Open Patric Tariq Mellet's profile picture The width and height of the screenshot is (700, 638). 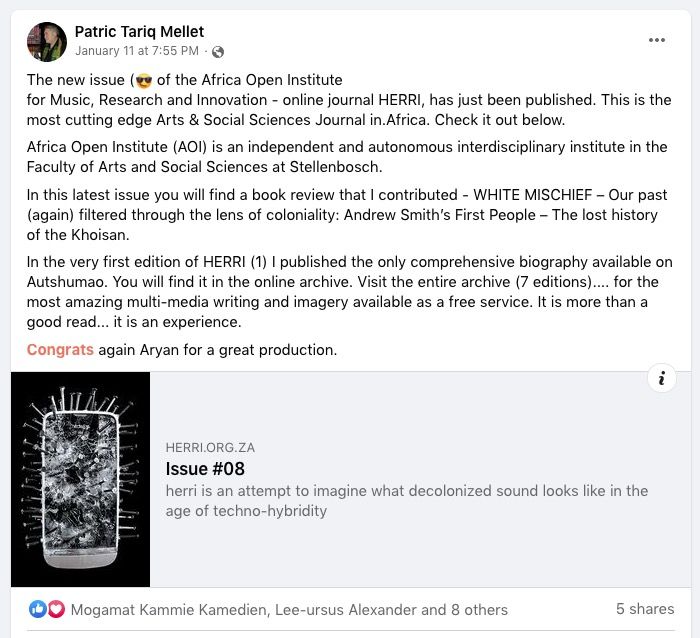(47, 41)
